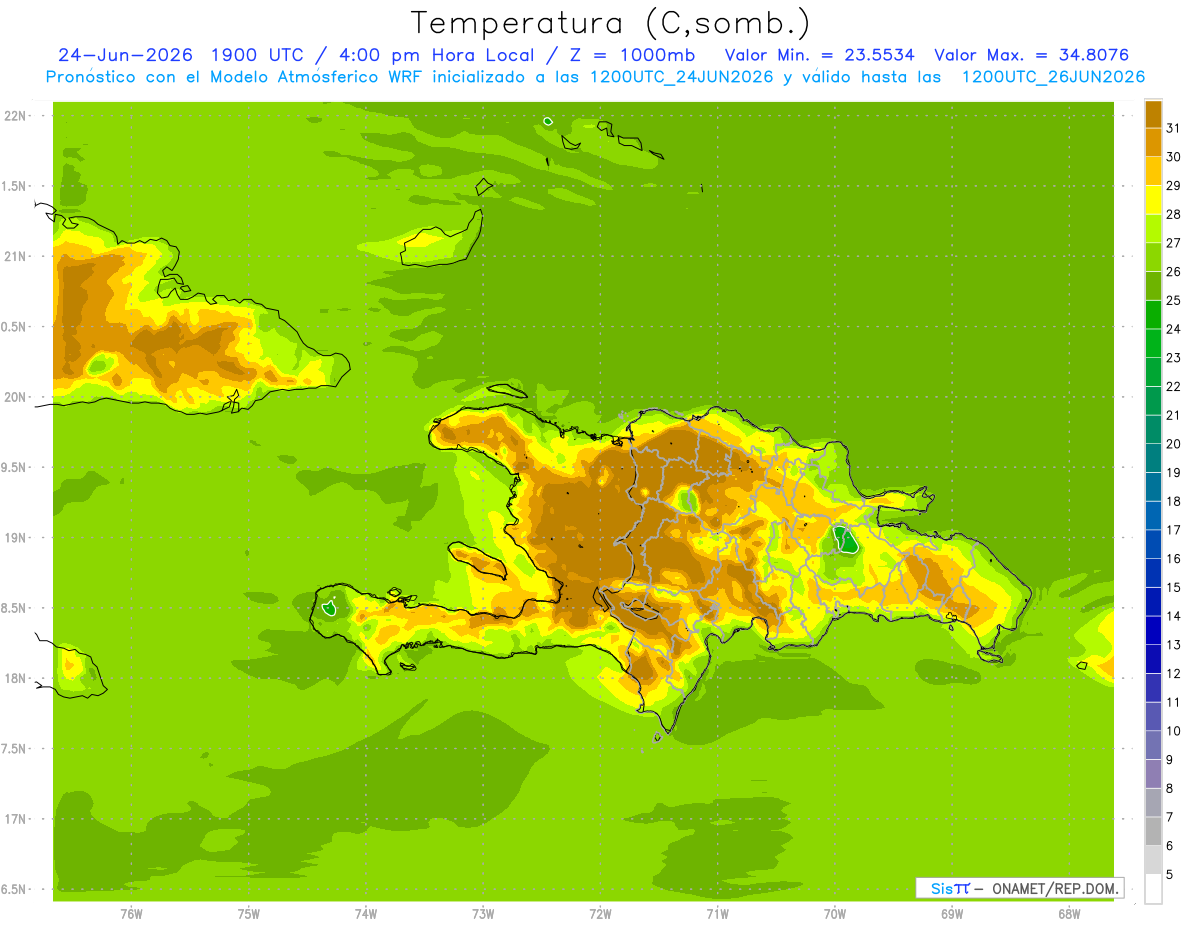Click the '17N' latitude axis label
The height and width of the screenshot is (927, 1200).
coord(17,819)
